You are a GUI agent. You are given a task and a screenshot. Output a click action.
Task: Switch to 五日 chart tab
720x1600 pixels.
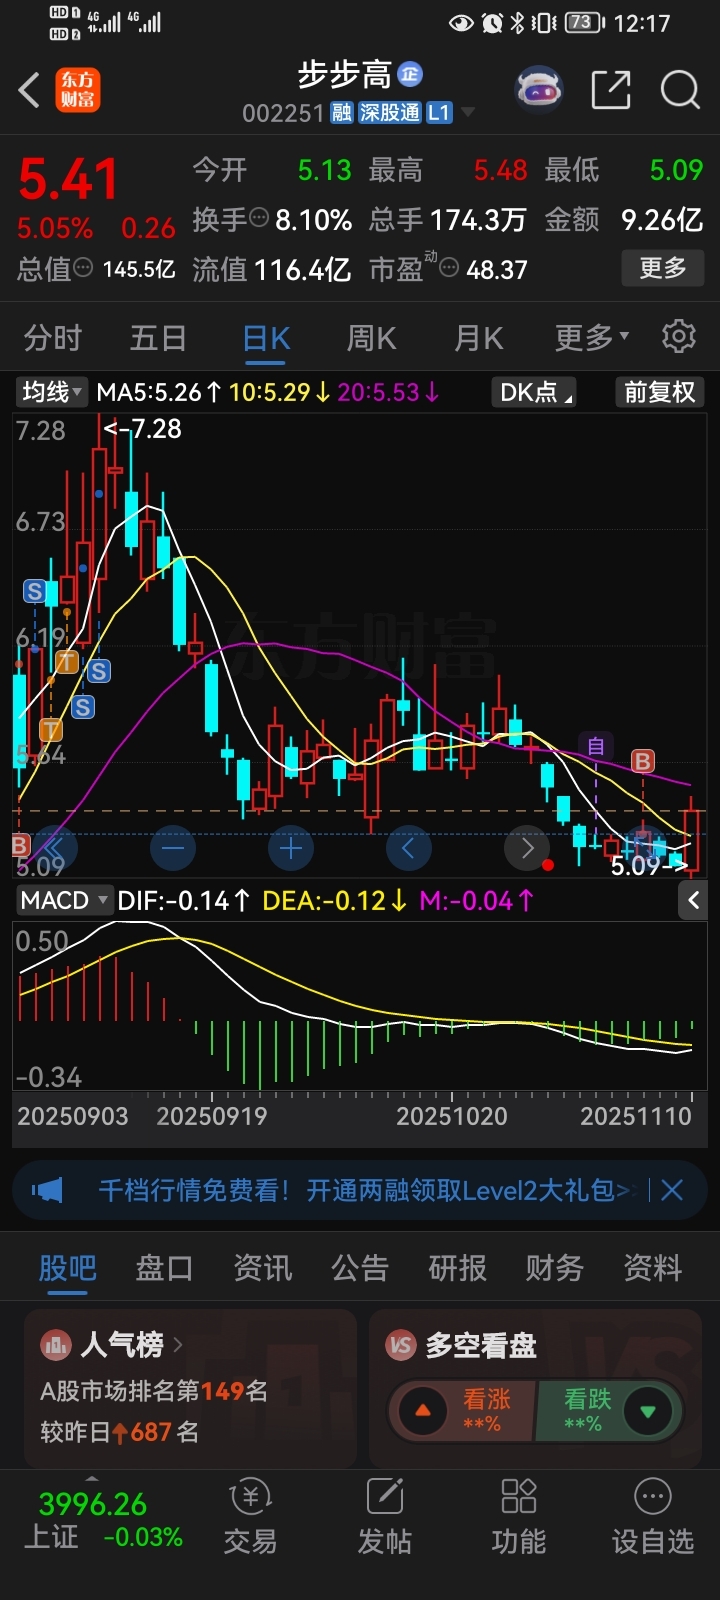pyautogui.click(x=158, y=338)
